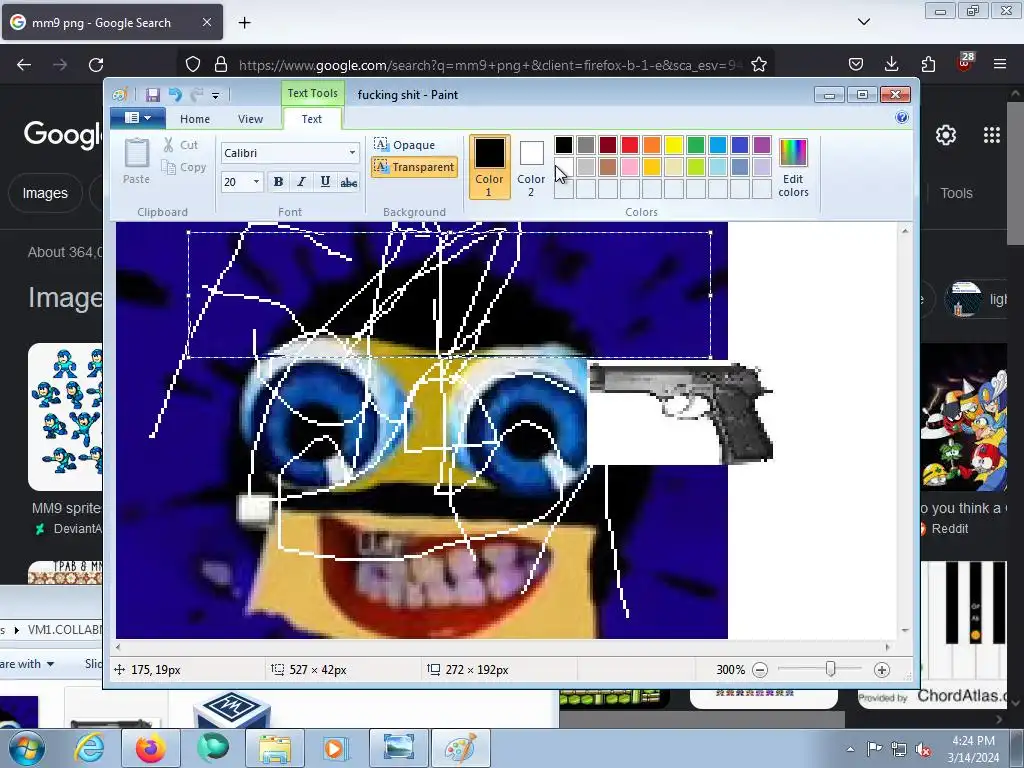This screenshot has height=768, width=1024.
Task: Open the Customize Quick Access Toolbar arrow
Action: (216, 95)
